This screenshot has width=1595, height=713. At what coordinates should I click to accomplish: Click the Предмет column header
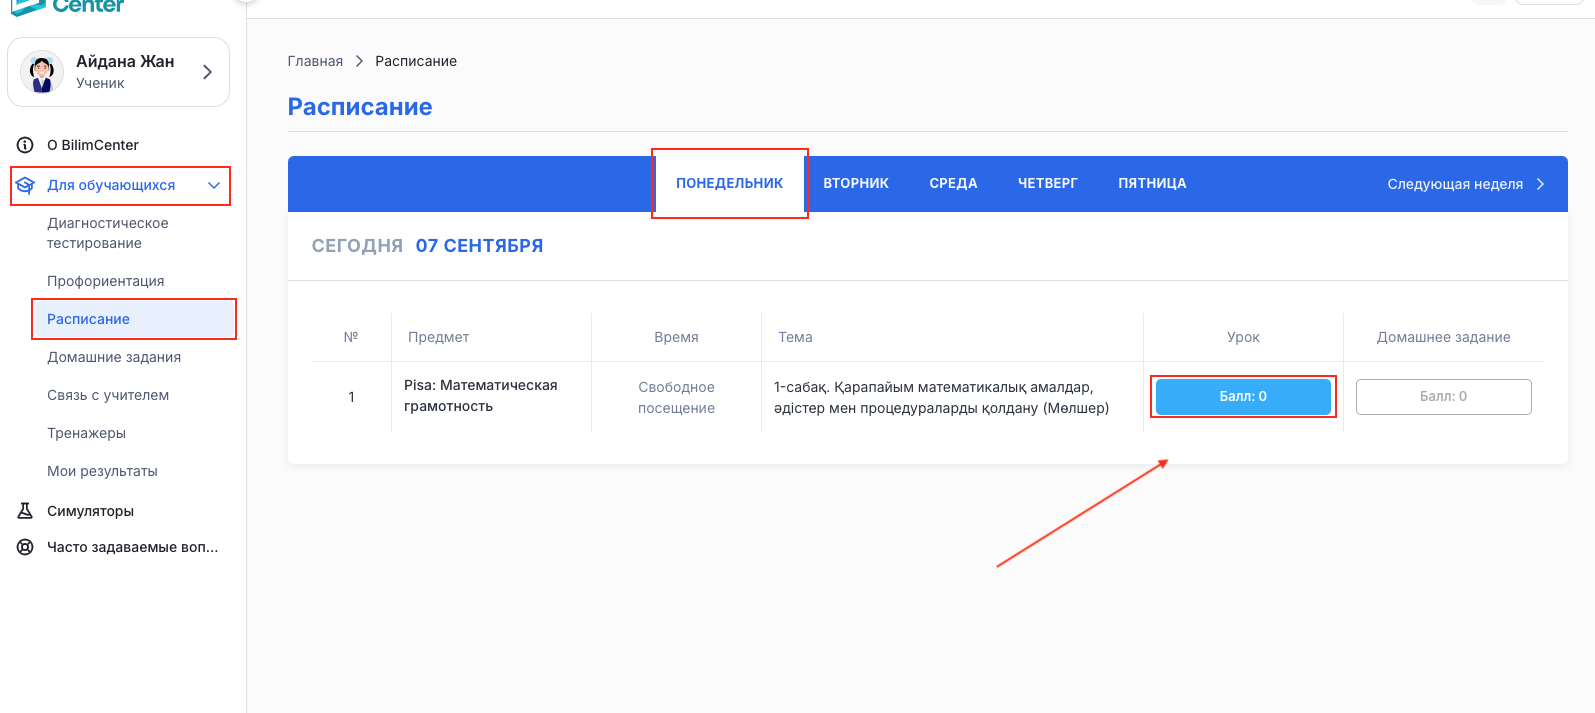tap(438, 337)
